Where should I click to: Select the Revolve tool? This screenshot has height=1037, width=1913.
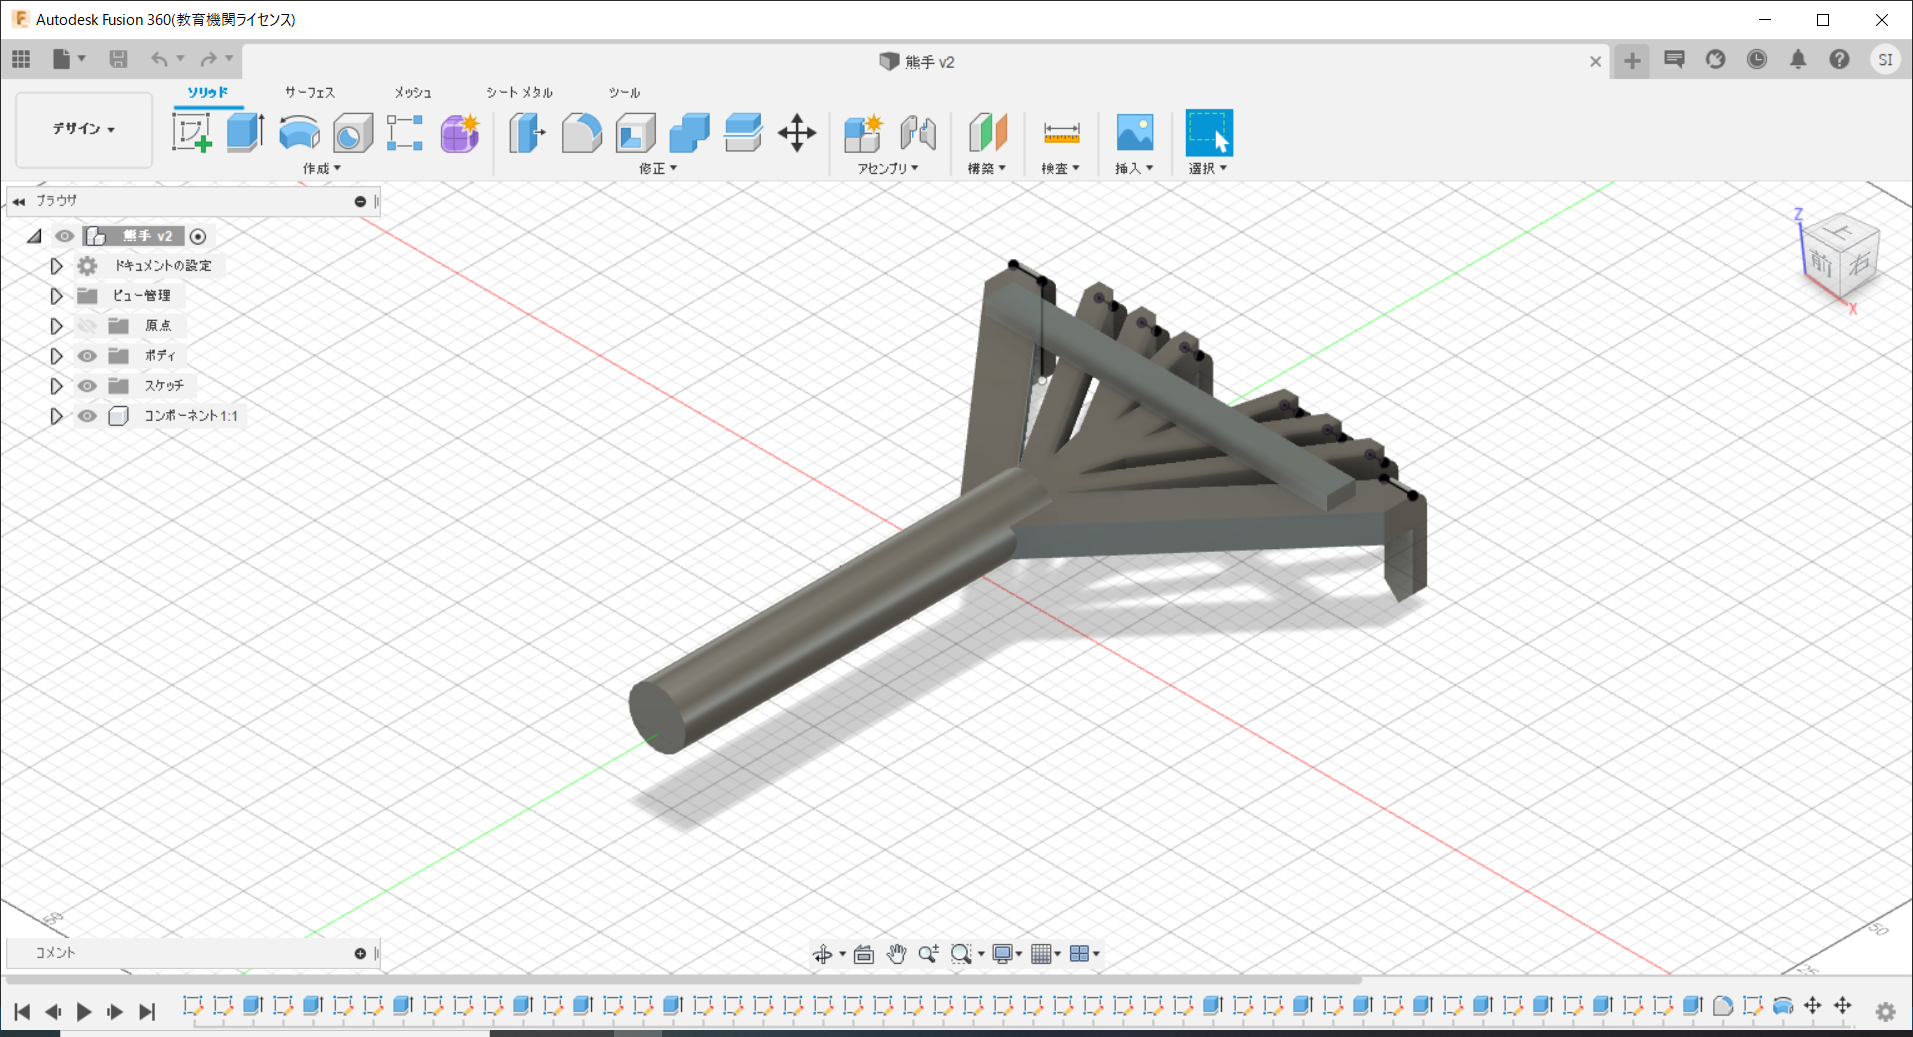pos(299,132)
